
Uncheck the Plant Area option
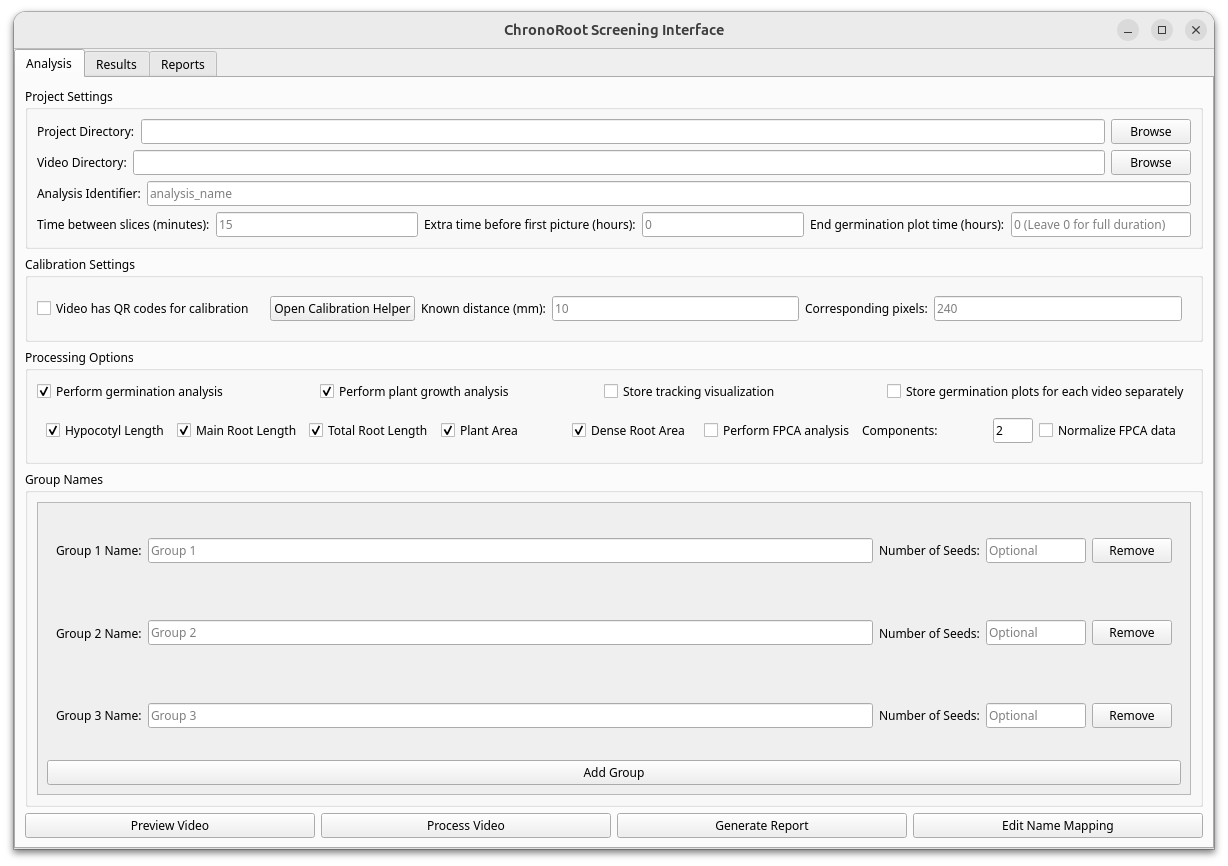click(x=448, y=430)
